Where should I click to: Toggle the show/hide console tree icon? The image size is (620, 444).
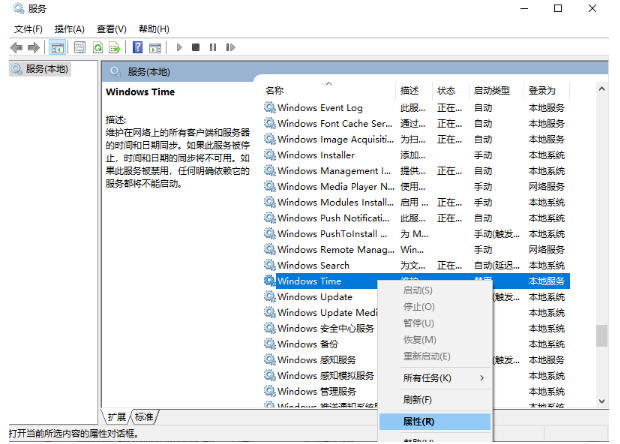click(58, 47)
